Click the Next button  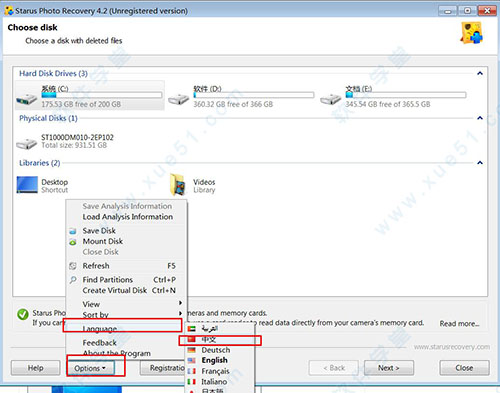(x=389, y=368)
